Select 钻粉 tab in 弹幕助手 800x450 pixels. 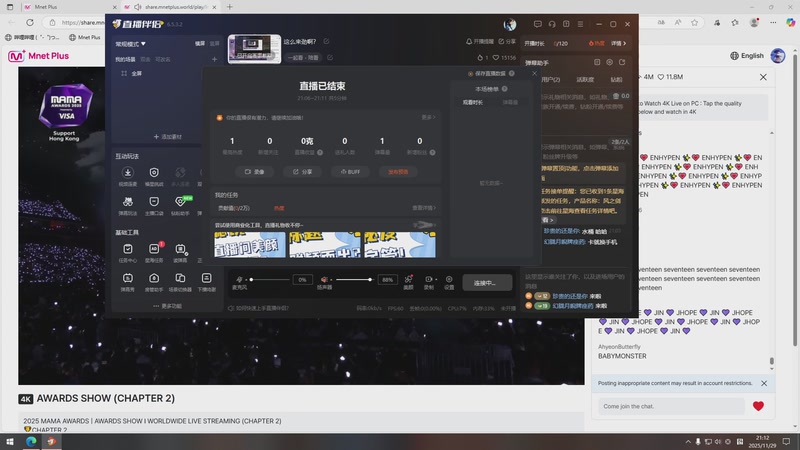[x=616, y=80]
